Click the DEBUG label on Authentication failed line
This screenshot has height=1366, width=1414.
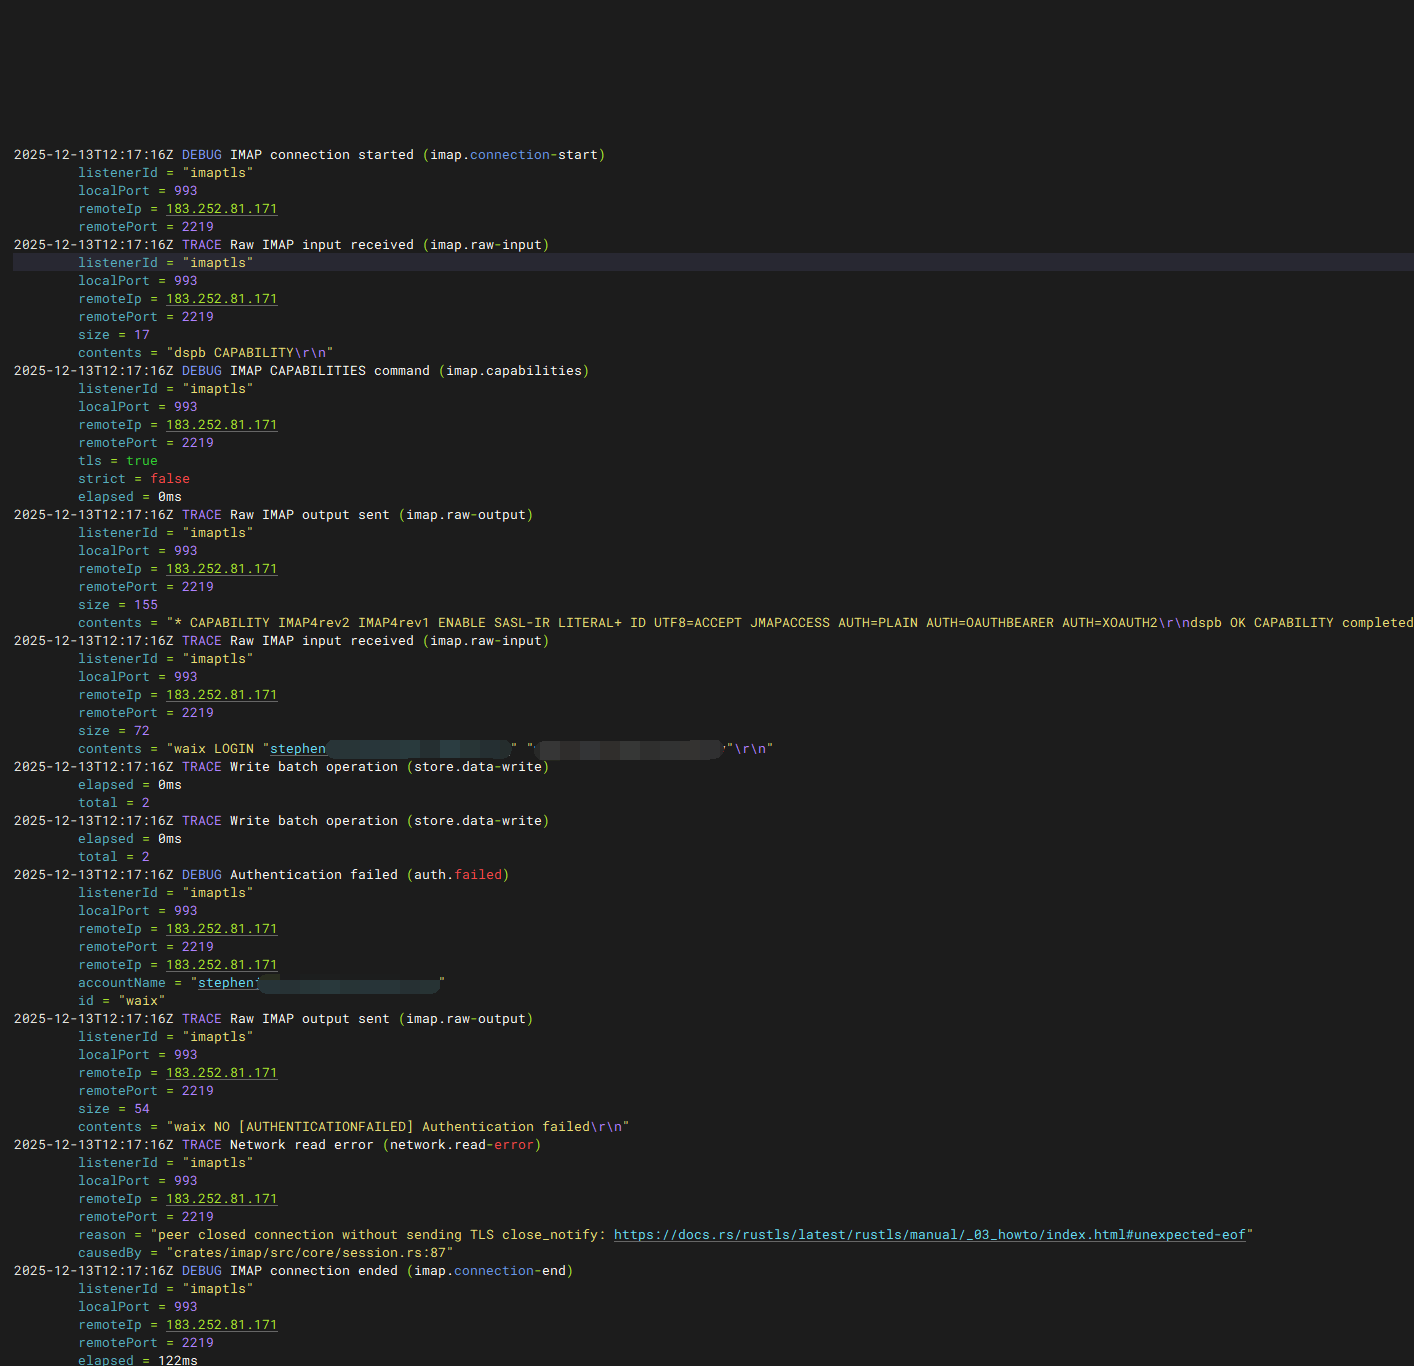pyautogui.click(x=201, y=874)
